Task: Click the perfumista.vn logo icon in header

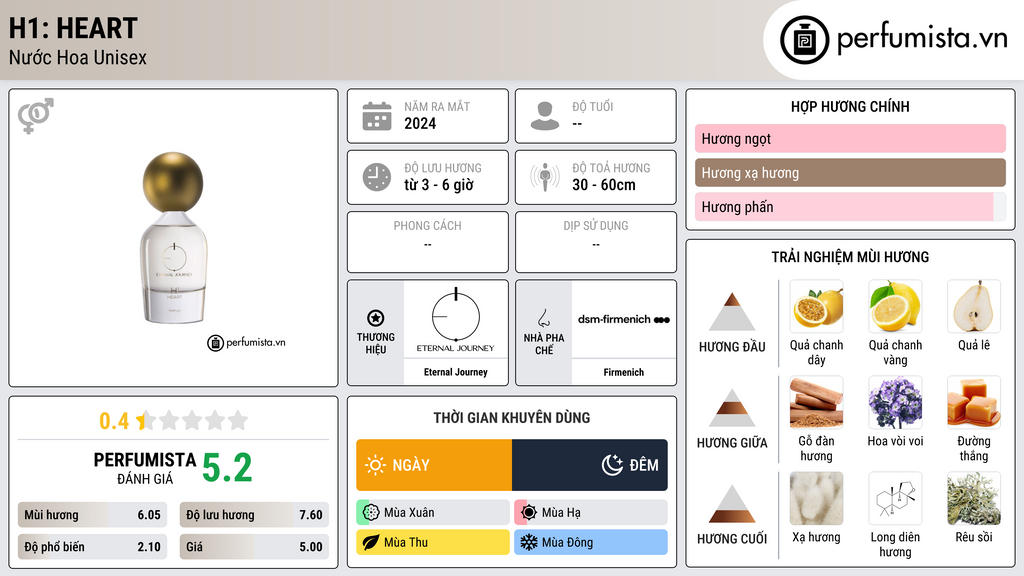Action: click(x=804, y=40)
